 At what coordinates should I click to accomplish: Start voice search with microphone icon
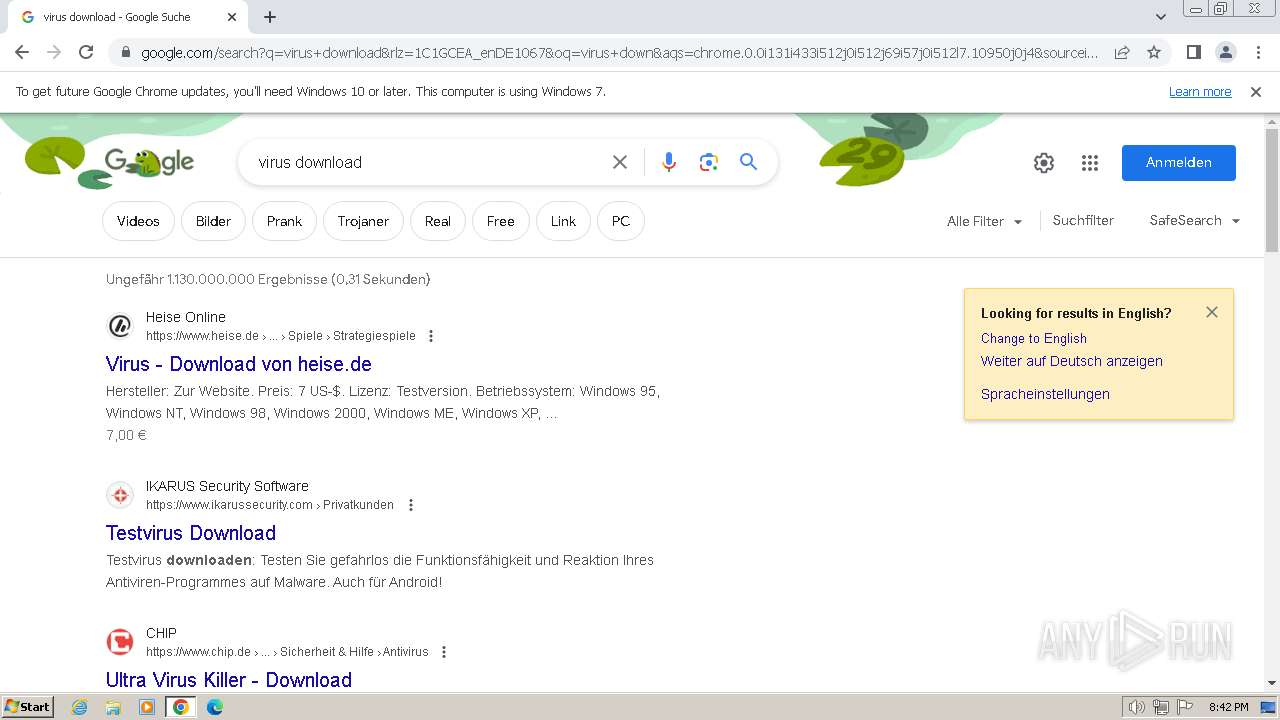coord(669,162)
